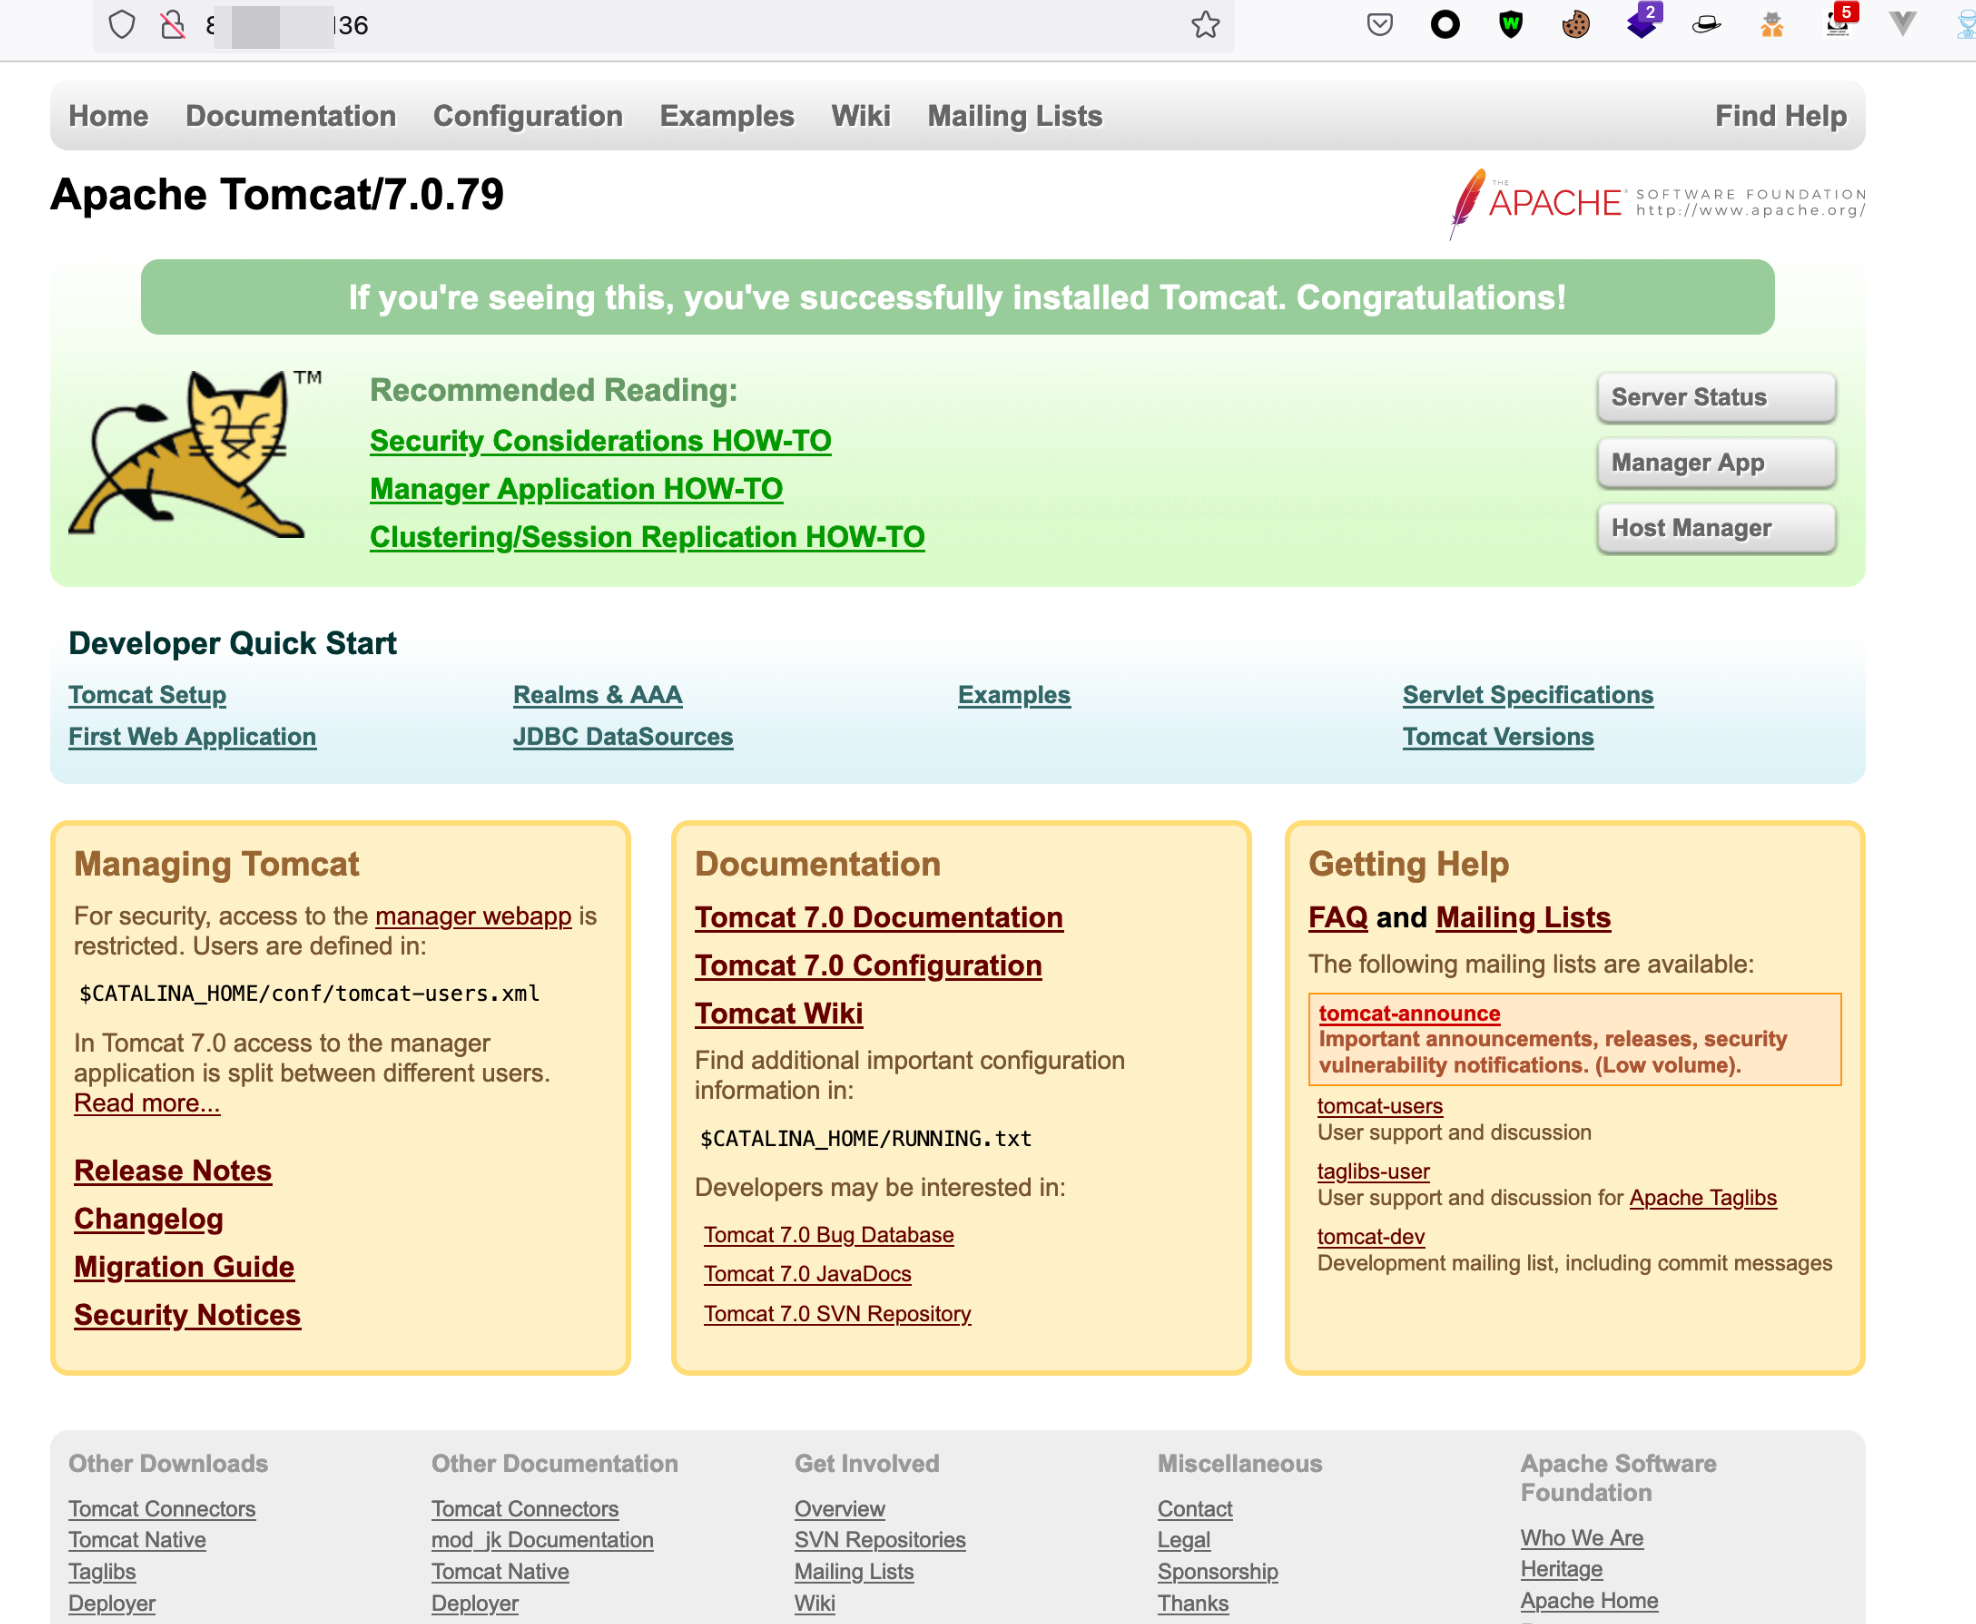Open Tomcat 7.0 Configuration link
1976x1624 pixels.
(868, 965)
